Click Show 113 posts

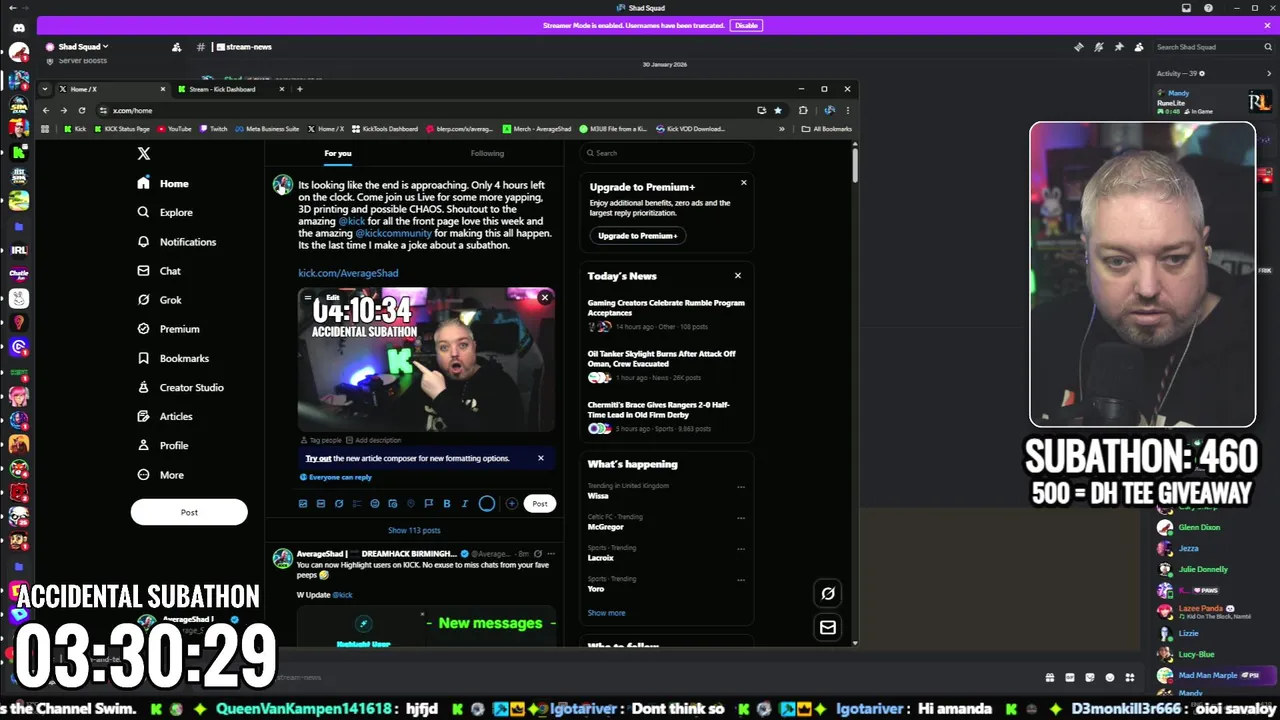(x=414, y=530)
